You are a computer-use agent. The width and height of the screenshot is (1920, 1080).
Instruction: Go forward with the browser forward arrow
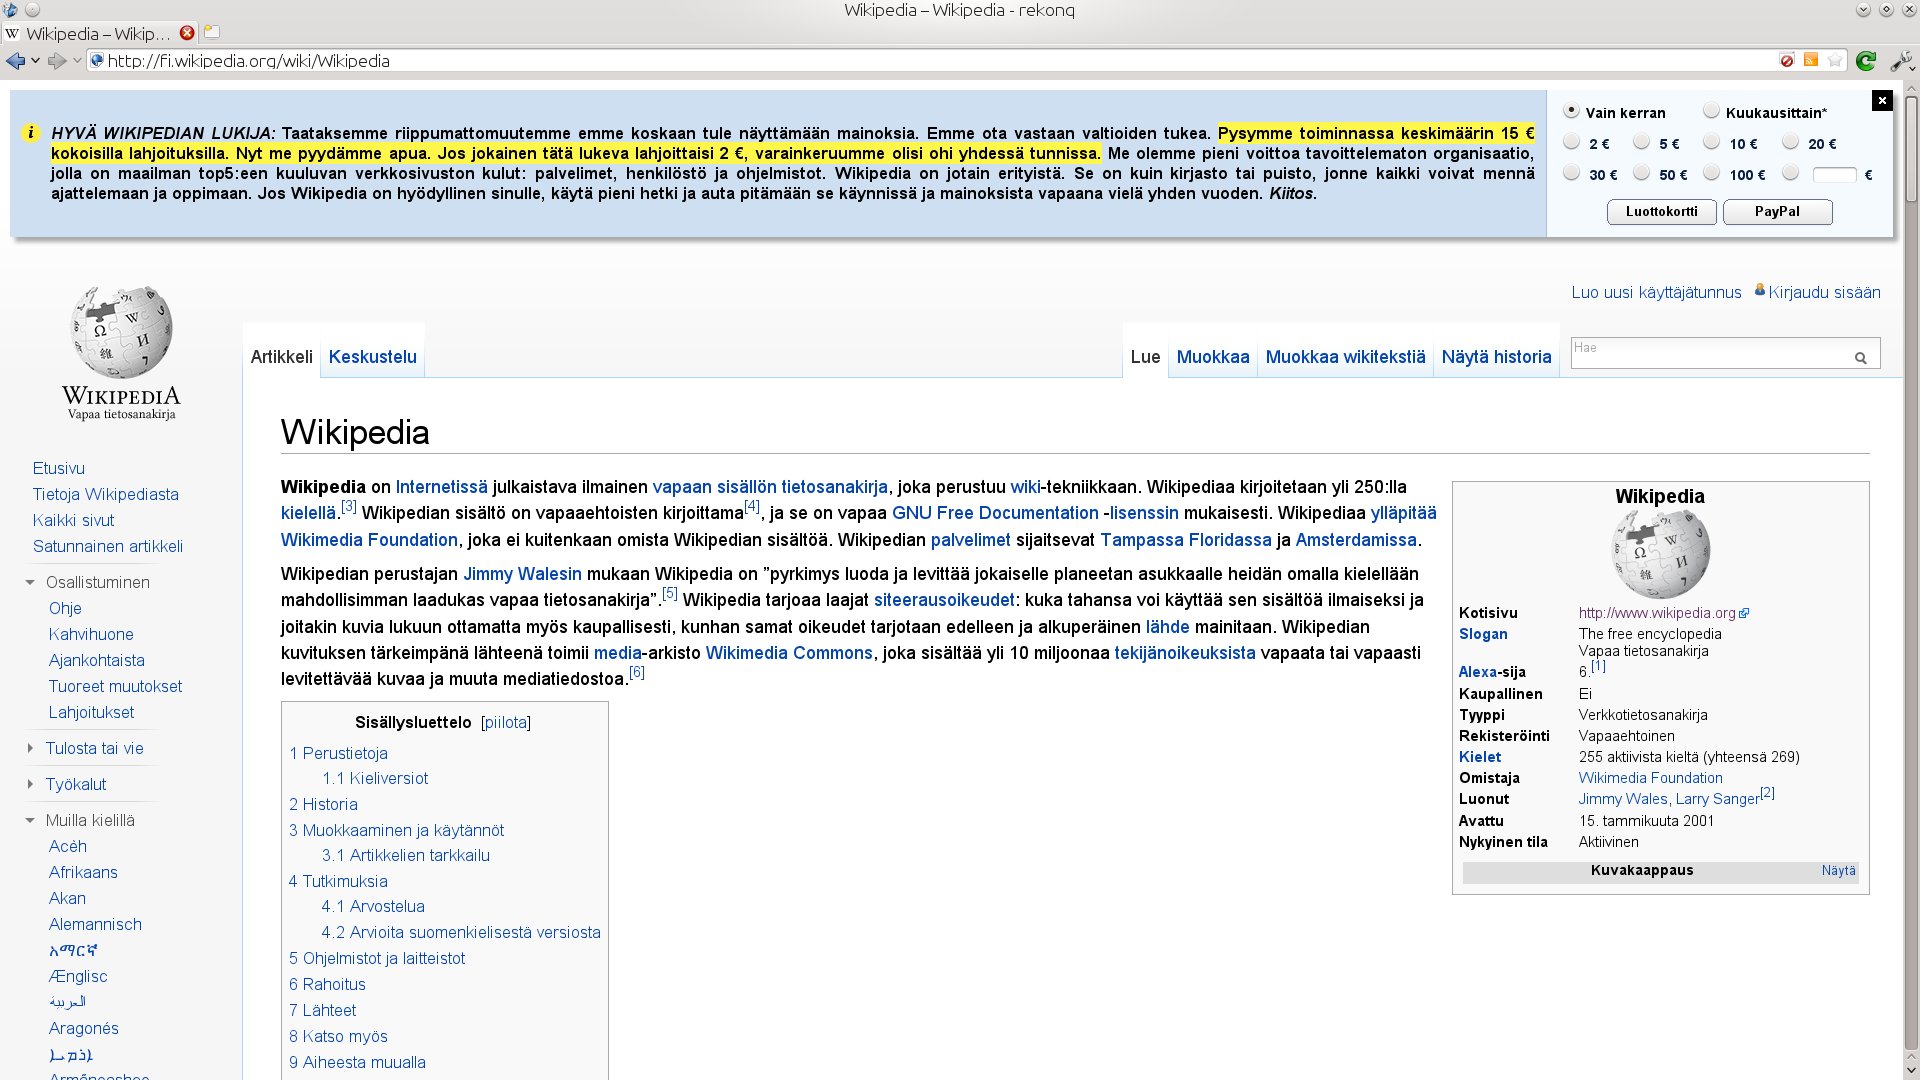57,61
